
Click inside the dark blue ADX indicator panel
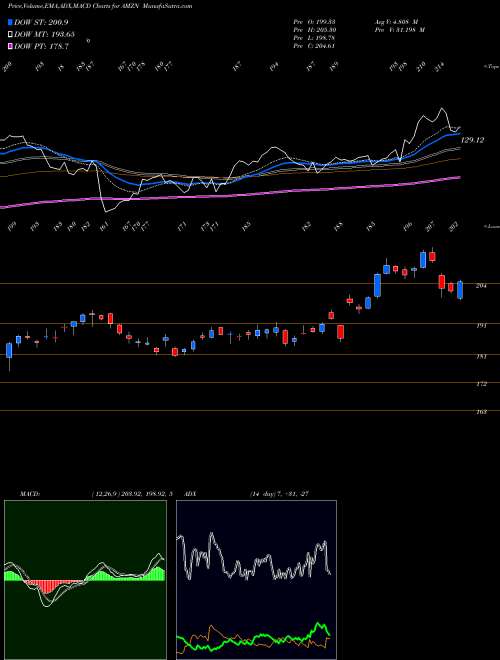(x=256, y=580)
